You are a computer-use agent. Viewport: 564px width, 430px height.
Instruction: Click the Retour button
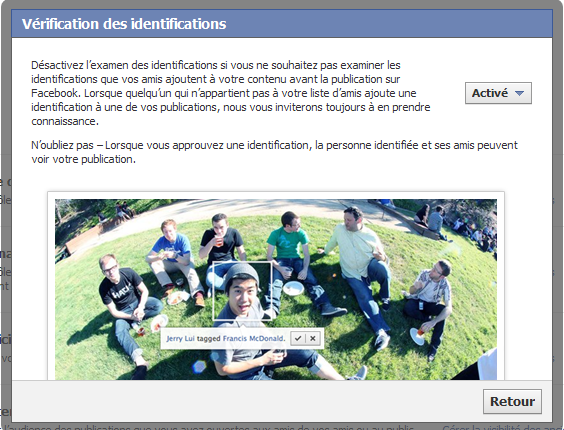pos(512,401)
